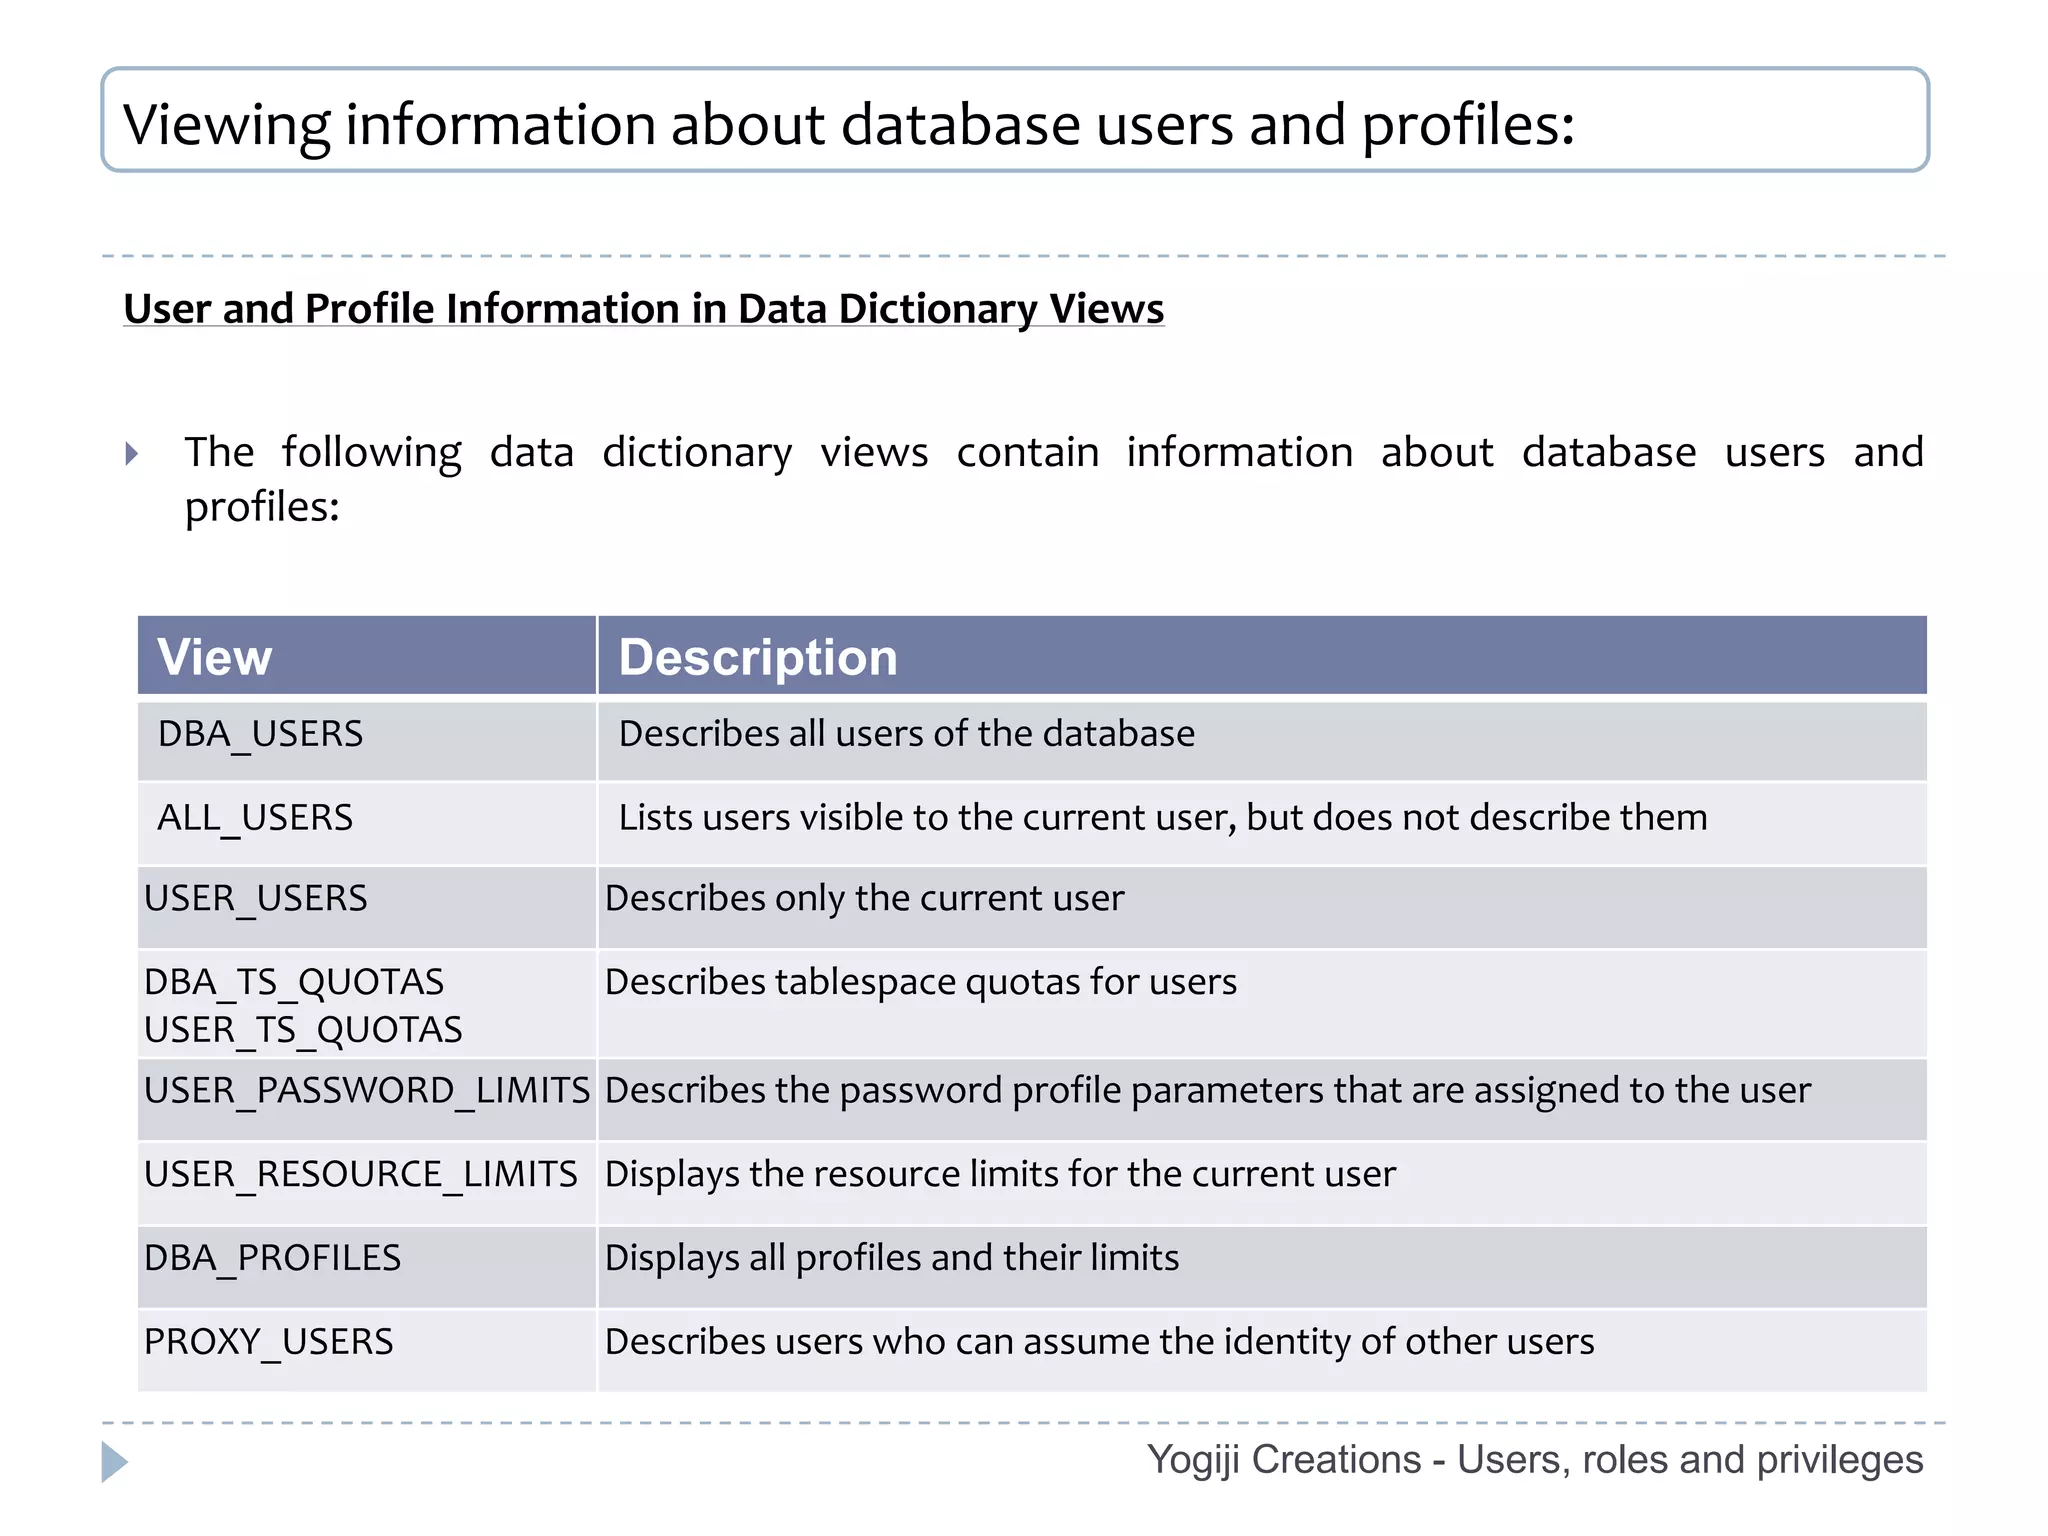Click the bullet arrow before 'The following data dictionary'
The image size is (2048, 1536).
pyautogui.click(x=132, y=454)
